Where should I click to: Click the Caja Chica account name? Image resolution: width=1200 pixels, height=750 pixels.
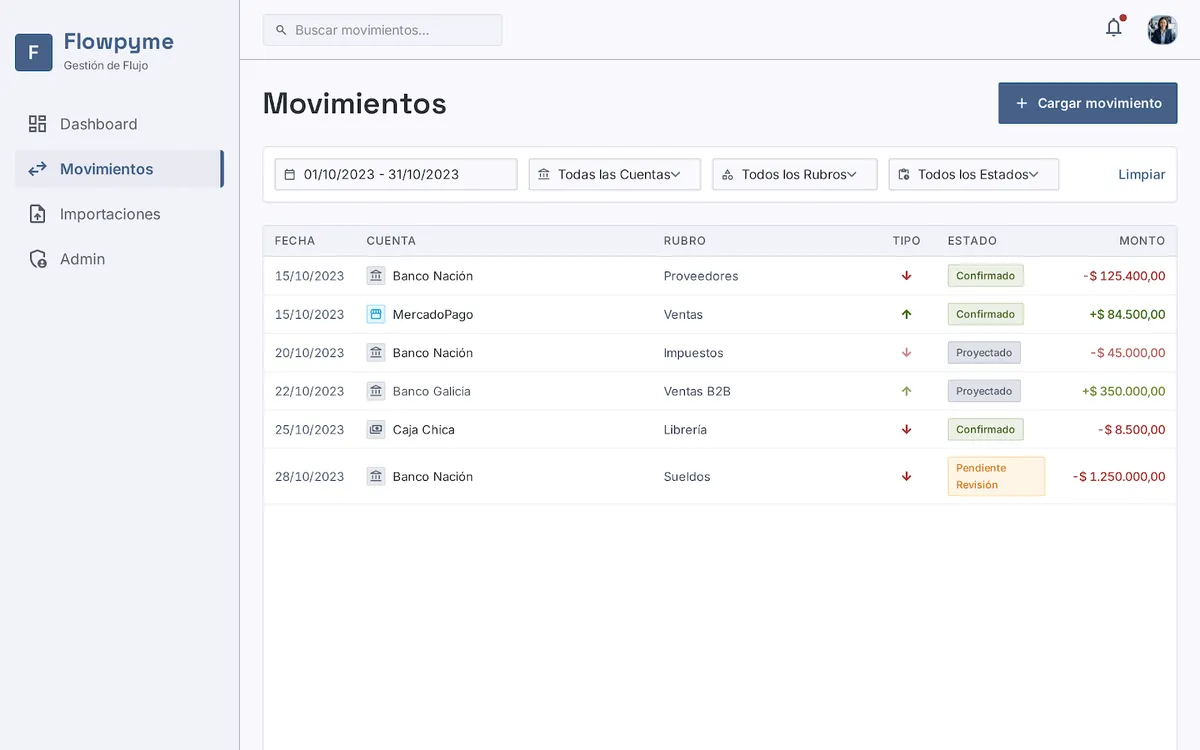click(x=424, y=429)
